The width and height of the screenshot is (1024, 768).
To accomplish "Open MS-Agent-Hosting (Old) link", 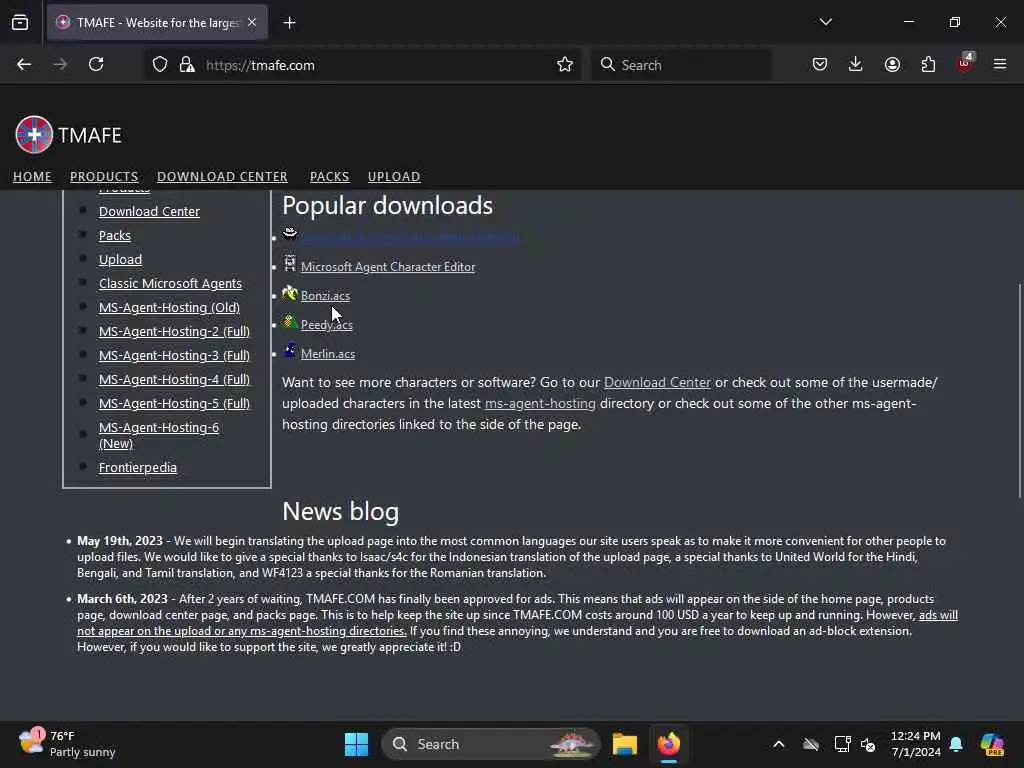I will (x=169, y=307).
